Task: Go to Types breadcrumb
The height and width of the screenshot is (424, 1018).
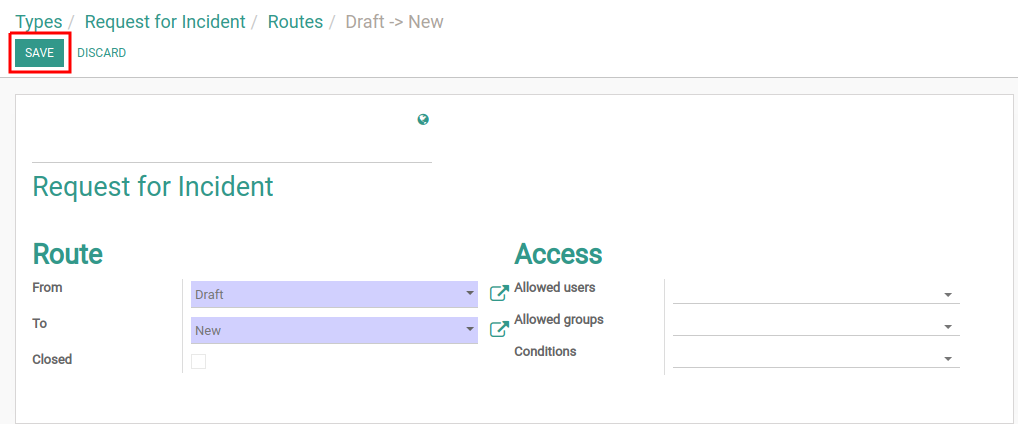Action: [39, 21]
